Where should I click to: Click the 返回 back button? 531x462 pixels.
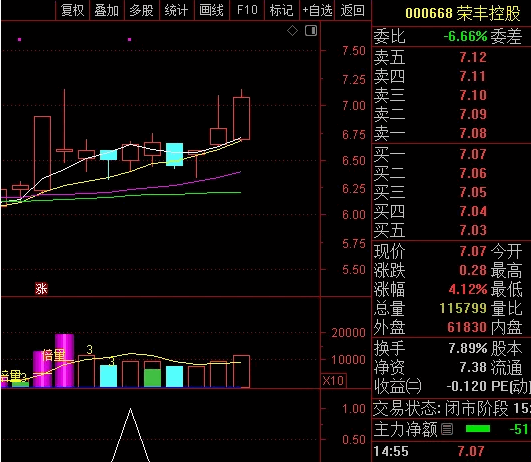pyautogui.click(x=353, y=10)
